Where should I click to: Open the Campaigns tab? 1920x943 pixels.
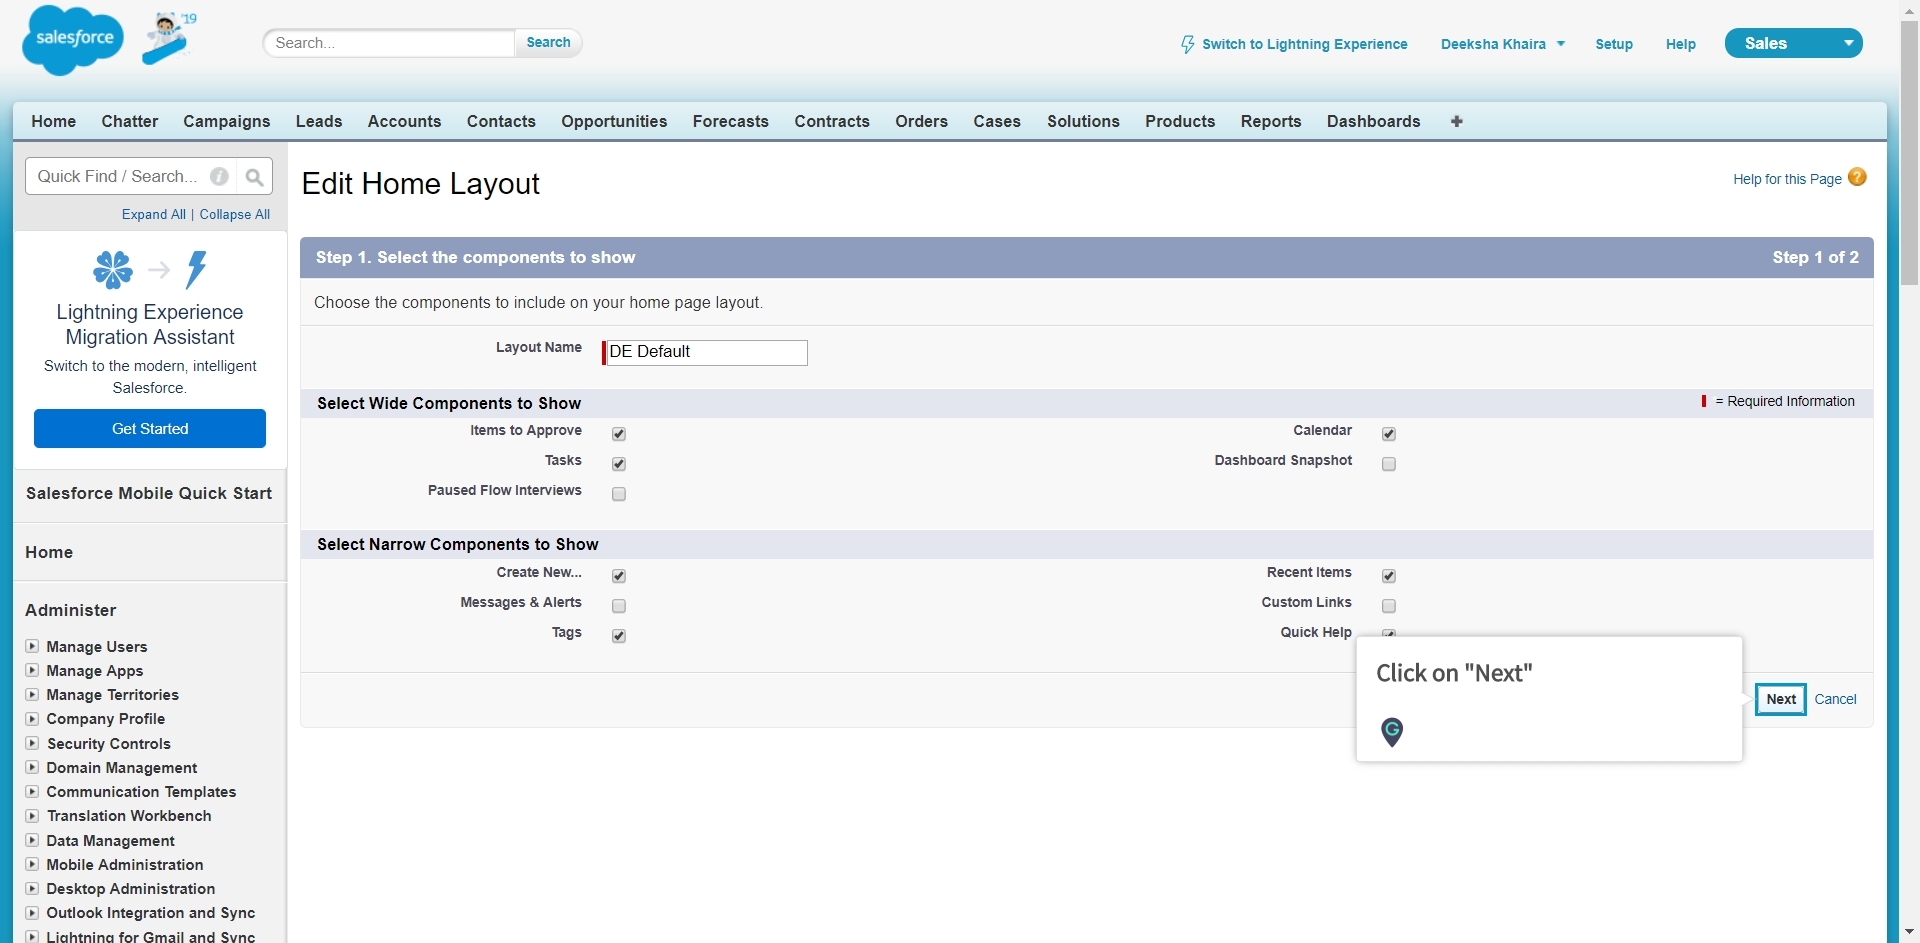(x=227, y=121)
